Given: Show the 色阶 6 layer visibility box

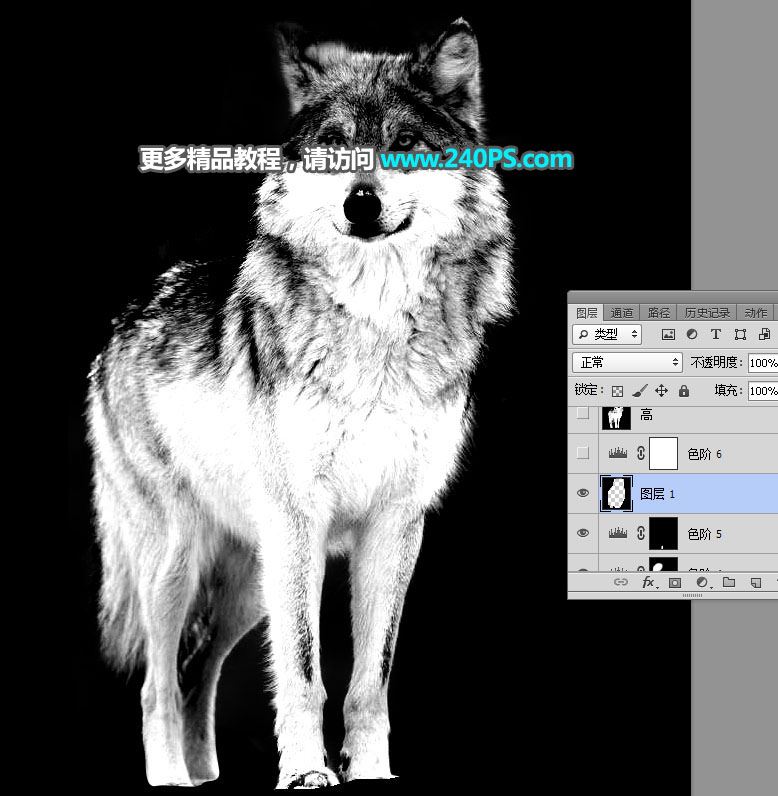Looking at the screenshot, I should [583, 453].
